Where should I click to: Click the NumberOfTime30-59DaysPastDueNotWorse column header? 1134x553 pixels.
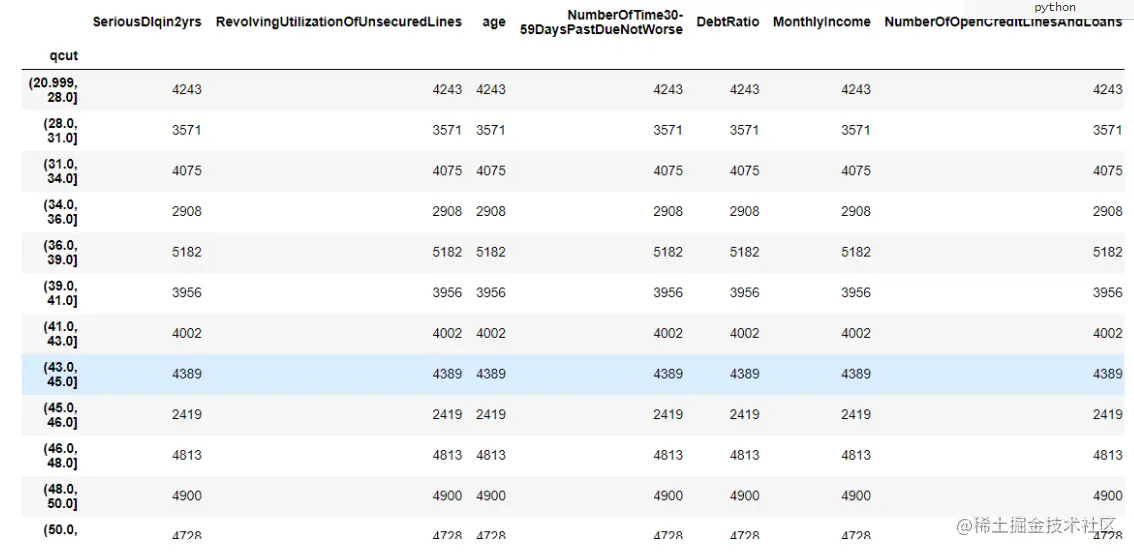[601, 22]
